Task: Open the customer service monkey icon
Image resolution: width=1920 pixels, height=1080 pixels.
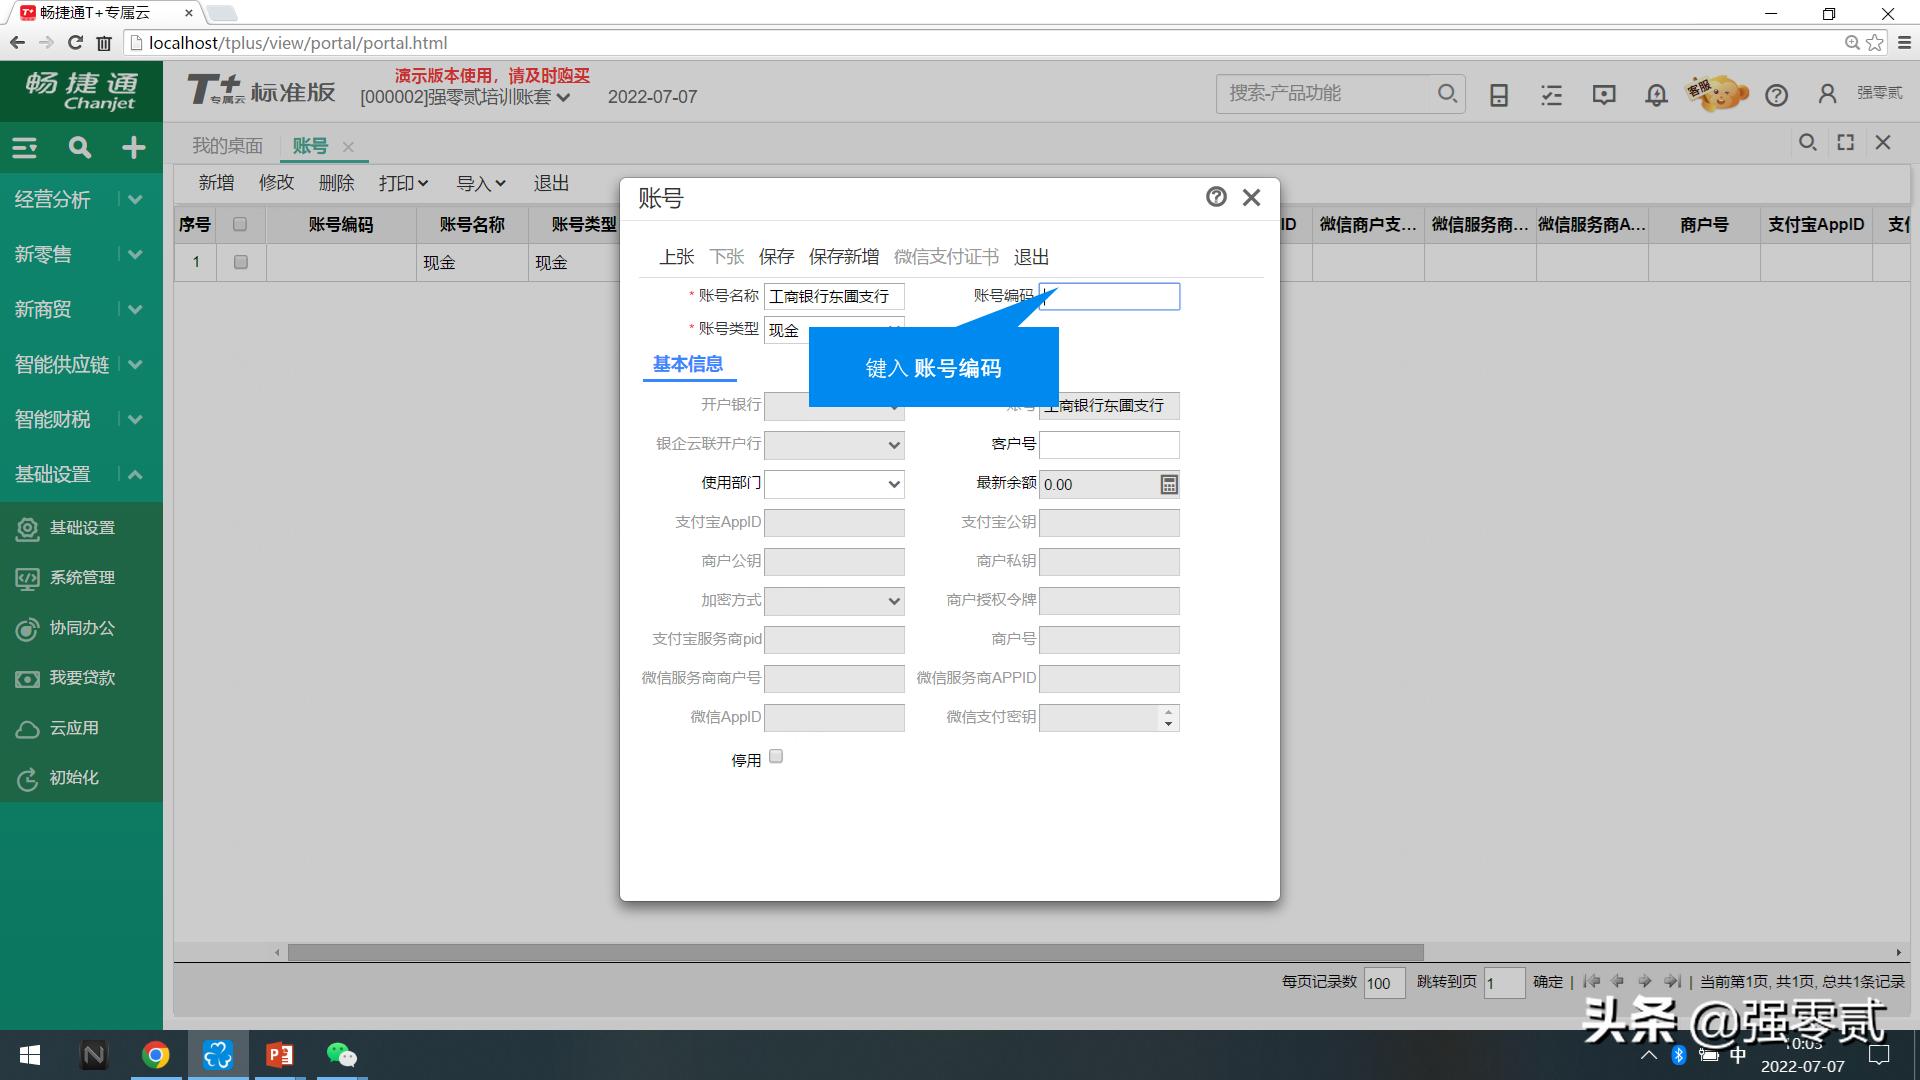Action: [x=1716, y=93]
